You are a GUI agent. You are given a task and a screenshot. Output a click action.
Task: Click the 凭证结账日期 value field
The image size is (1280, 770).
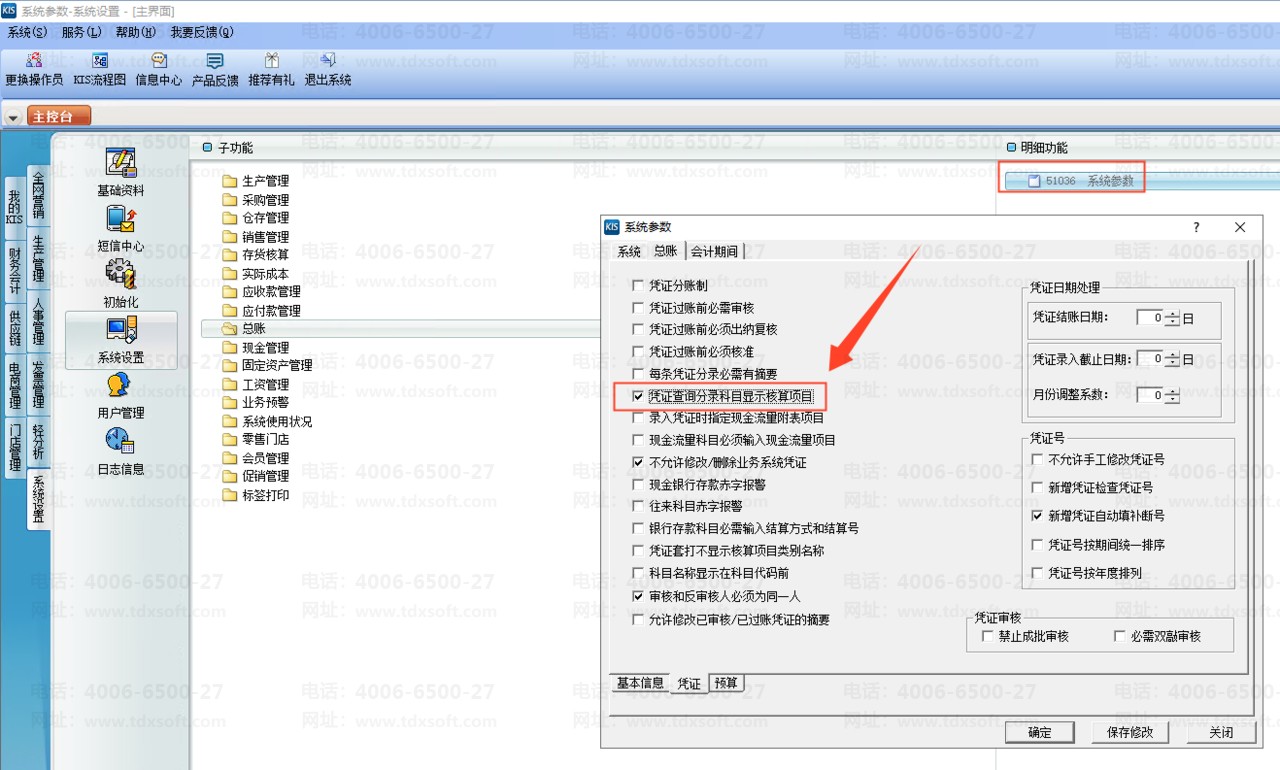1151,319
